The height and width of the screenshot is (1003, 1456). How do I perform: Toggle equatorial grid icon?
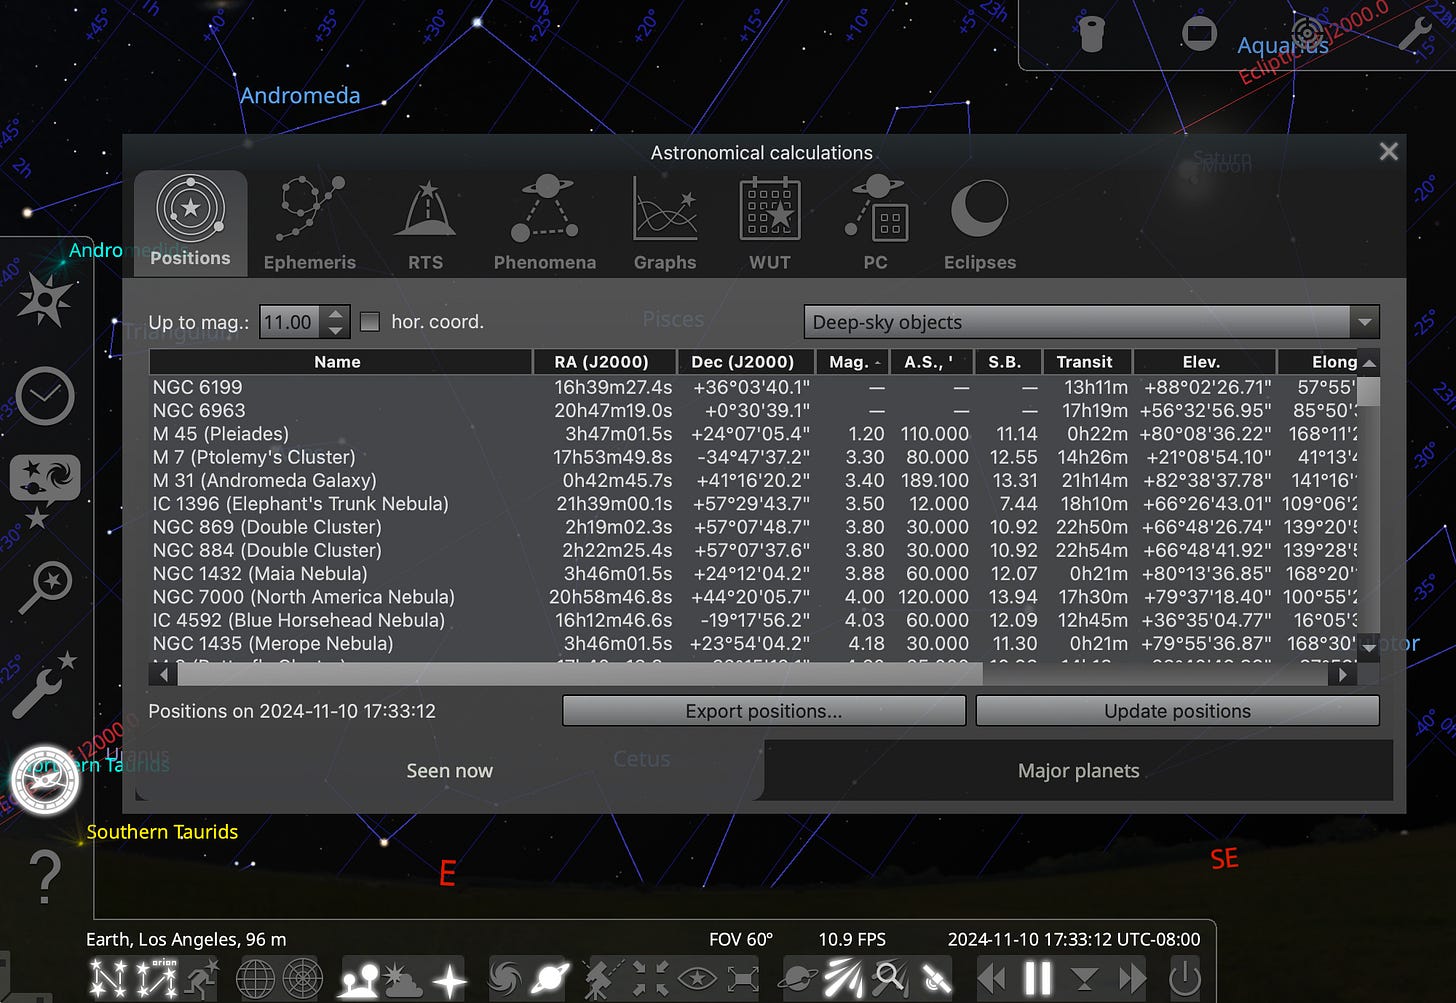(x=255, y=978)
